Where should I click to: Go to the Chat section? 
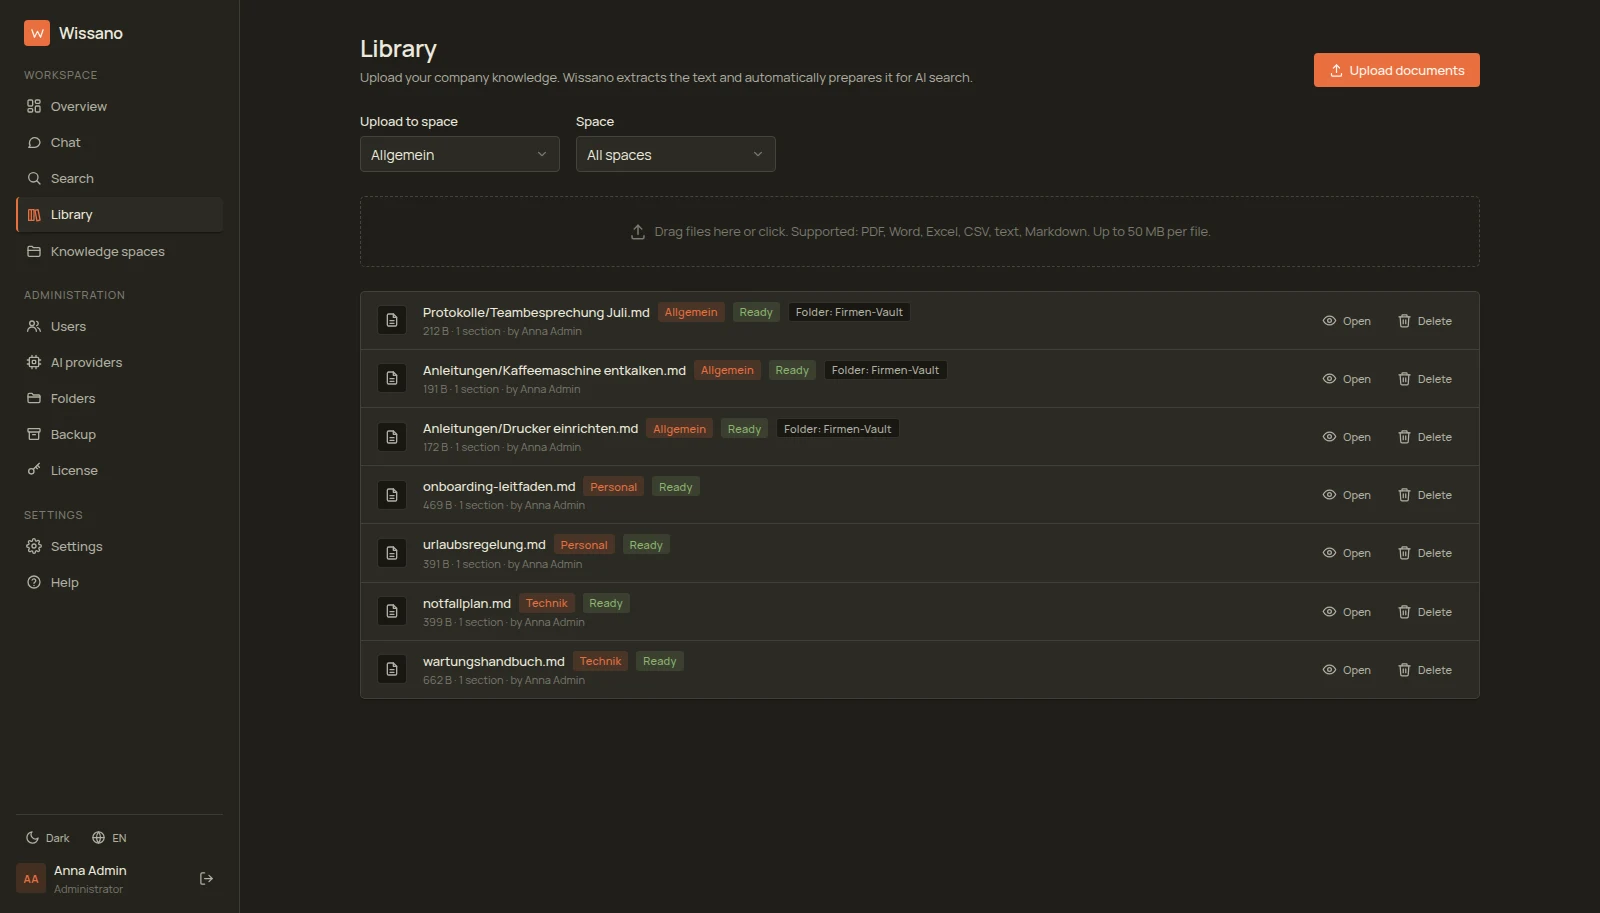(119, 142)
